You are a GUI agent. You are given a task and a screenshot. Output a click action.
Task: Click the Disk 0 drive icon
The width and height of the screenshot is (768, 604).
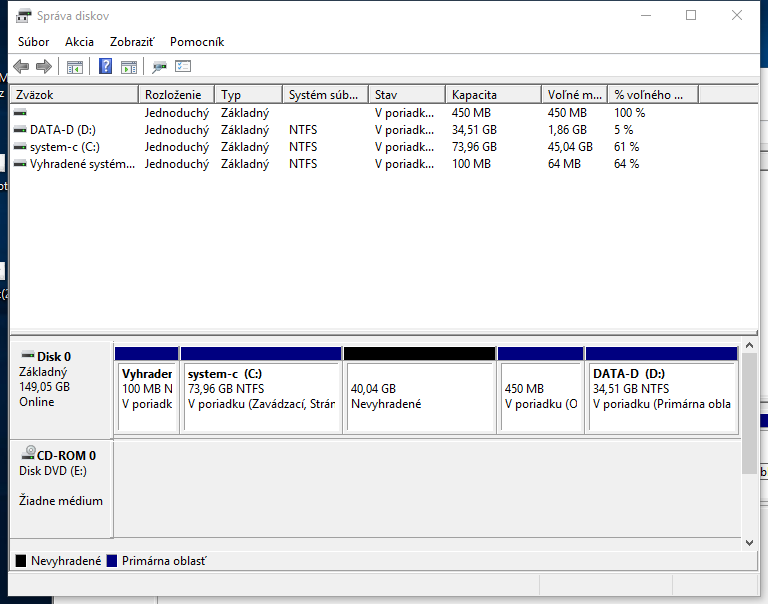click(x=27, y=356)
